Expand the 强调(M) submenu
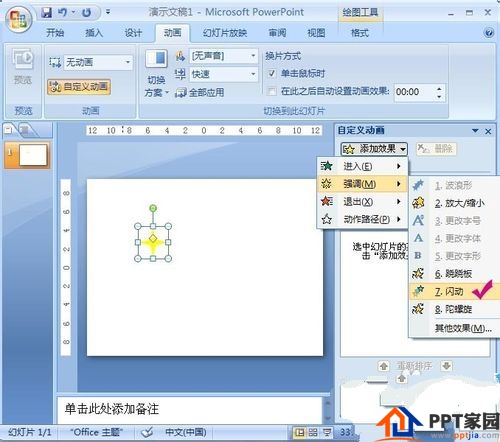Viewport: 500px width, 442px height. tap(362, 184)
